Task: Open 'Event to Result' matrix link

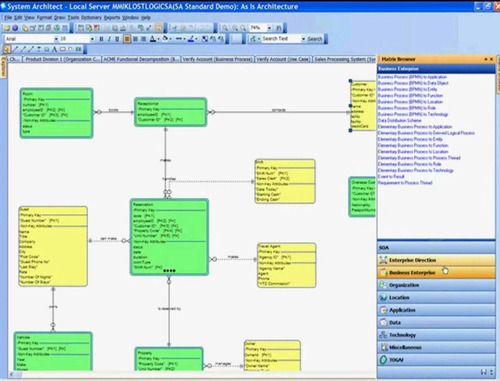Action: tap(391, 176)
